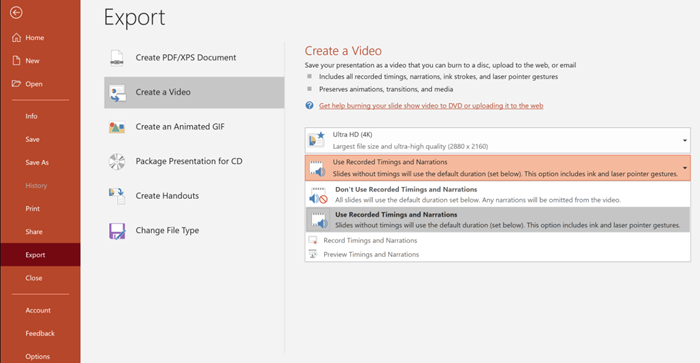700x363 pixels.
Task: Click the Create a Video icon
Action: click(x=117, y=92)
